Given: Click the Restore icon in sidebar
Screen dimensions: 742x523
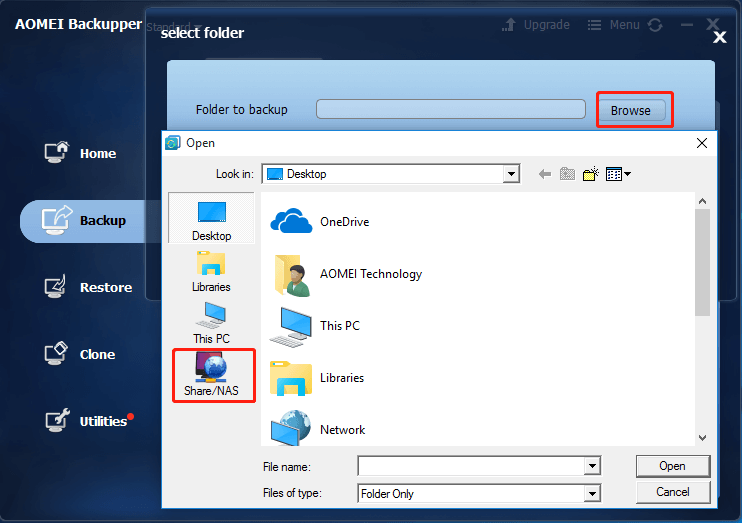Looking at the screenshot, I should 55,287.
